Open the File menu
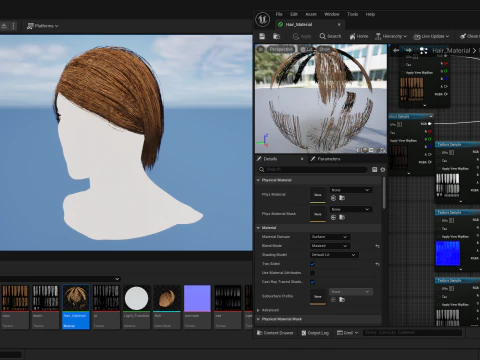The height and width of the screenshot is (360, 480). click(279, 14)
